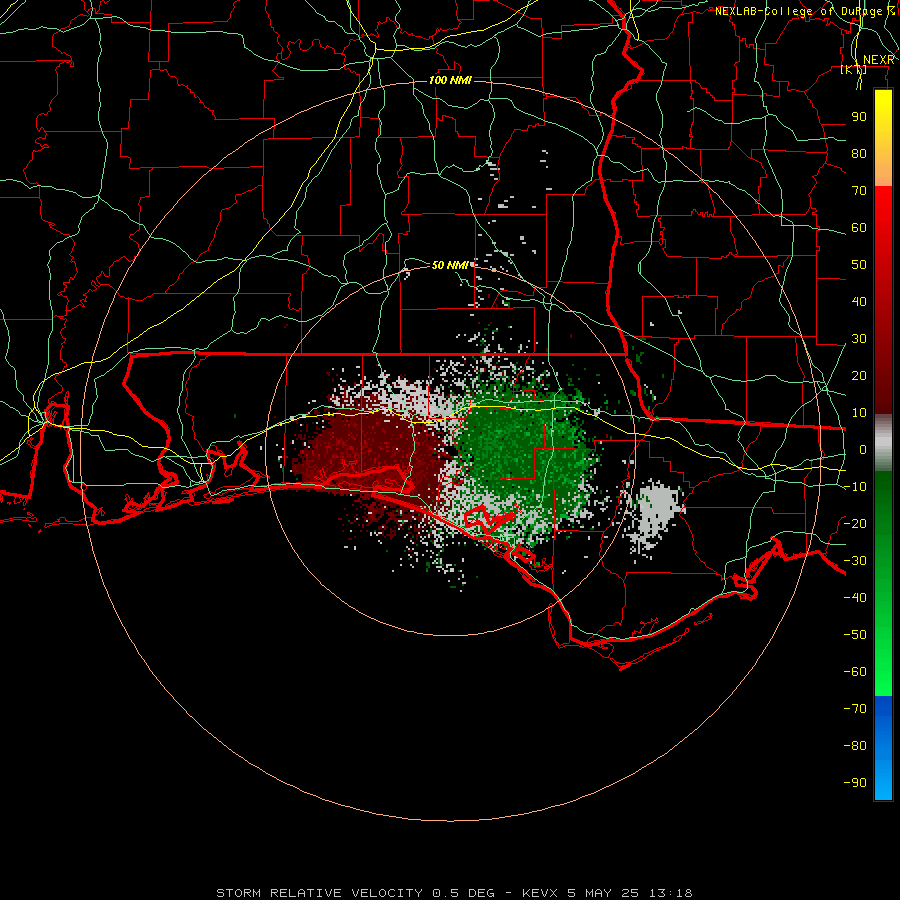Viewport: 900px width, 900px height.
Task: Click the 60 value on the color scale
Action: pos(859,227)
